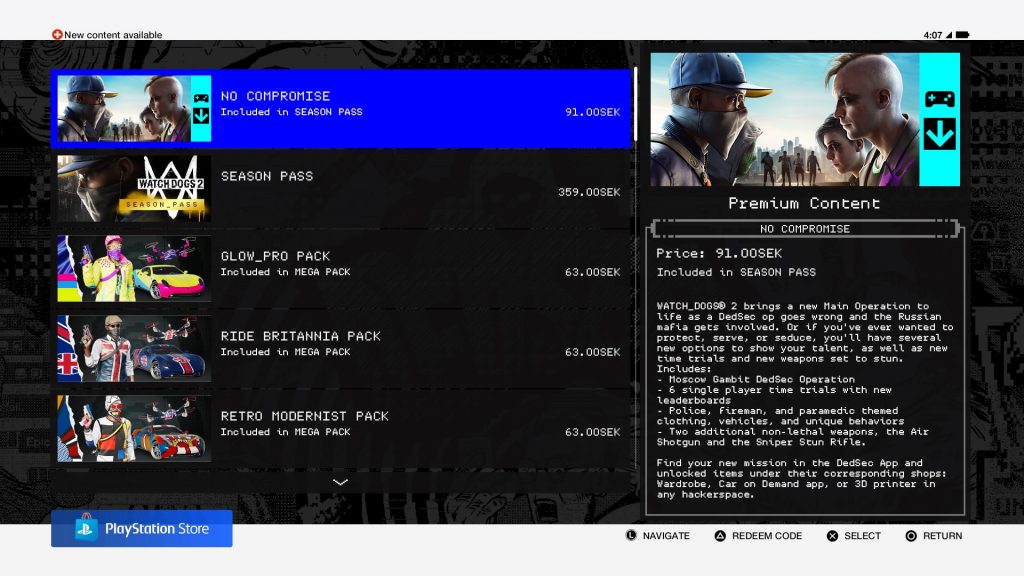Click the Premium Content heading
The height and width of the screenshot is (576, 1024).
pyautogui.click(x=805, y=203)
